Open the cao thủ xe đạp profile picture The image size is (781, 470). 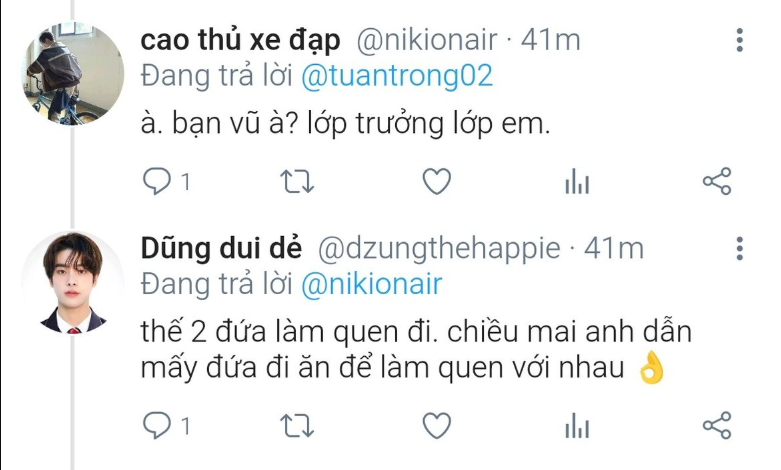point(73,73)
